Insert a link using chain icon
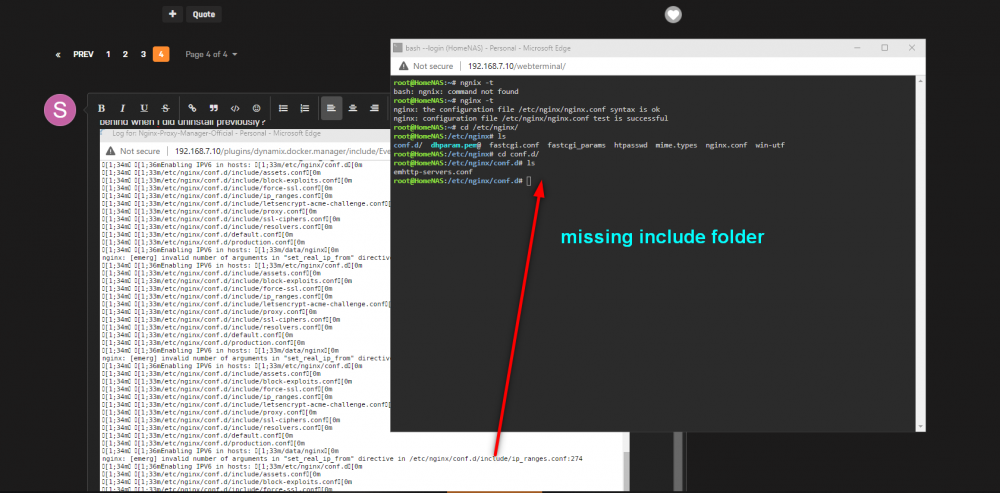 click(192, 108)
